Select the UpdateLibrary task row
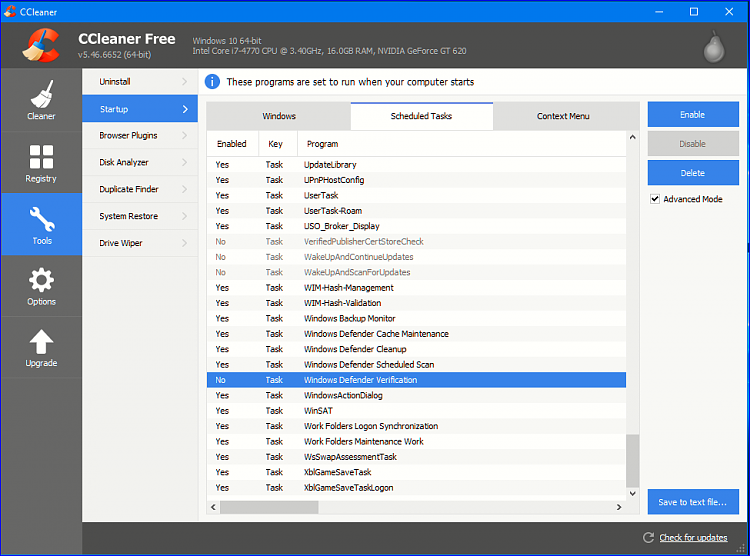750x556 pixels. pos(416,165)
